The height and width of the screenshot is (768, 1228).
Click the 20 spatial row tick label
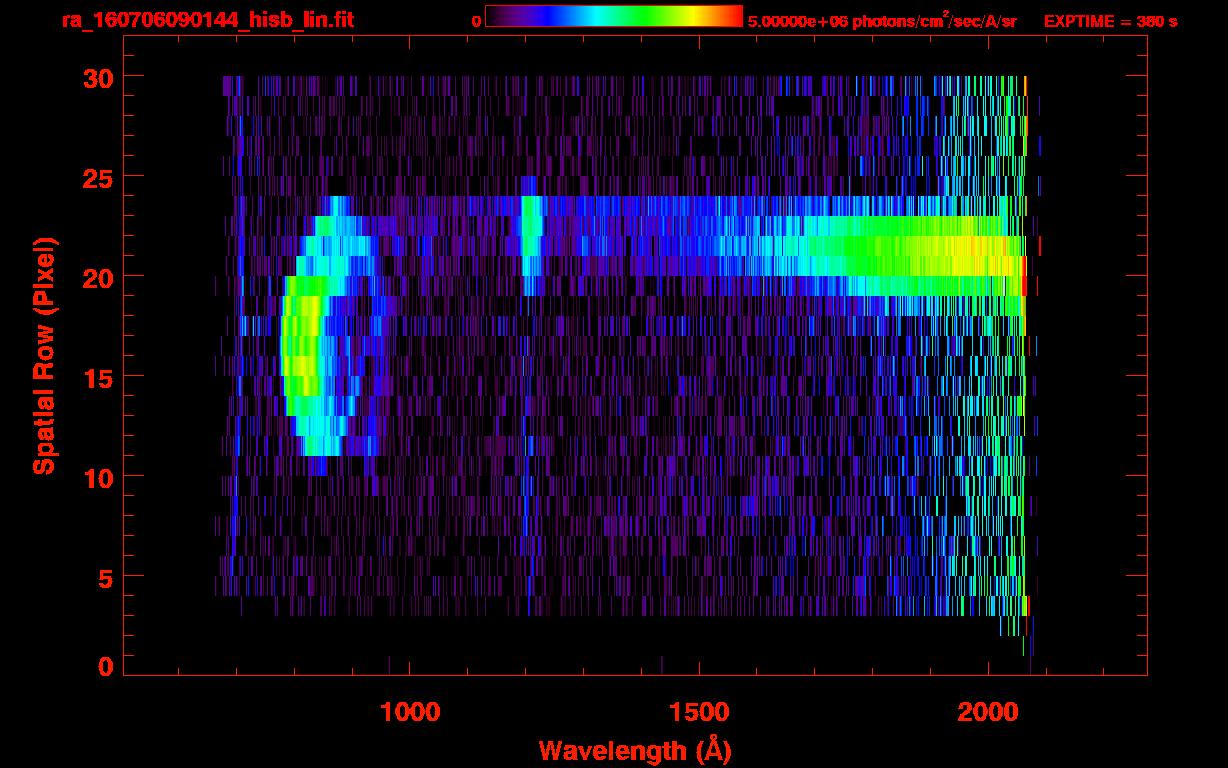click(99, 277)
